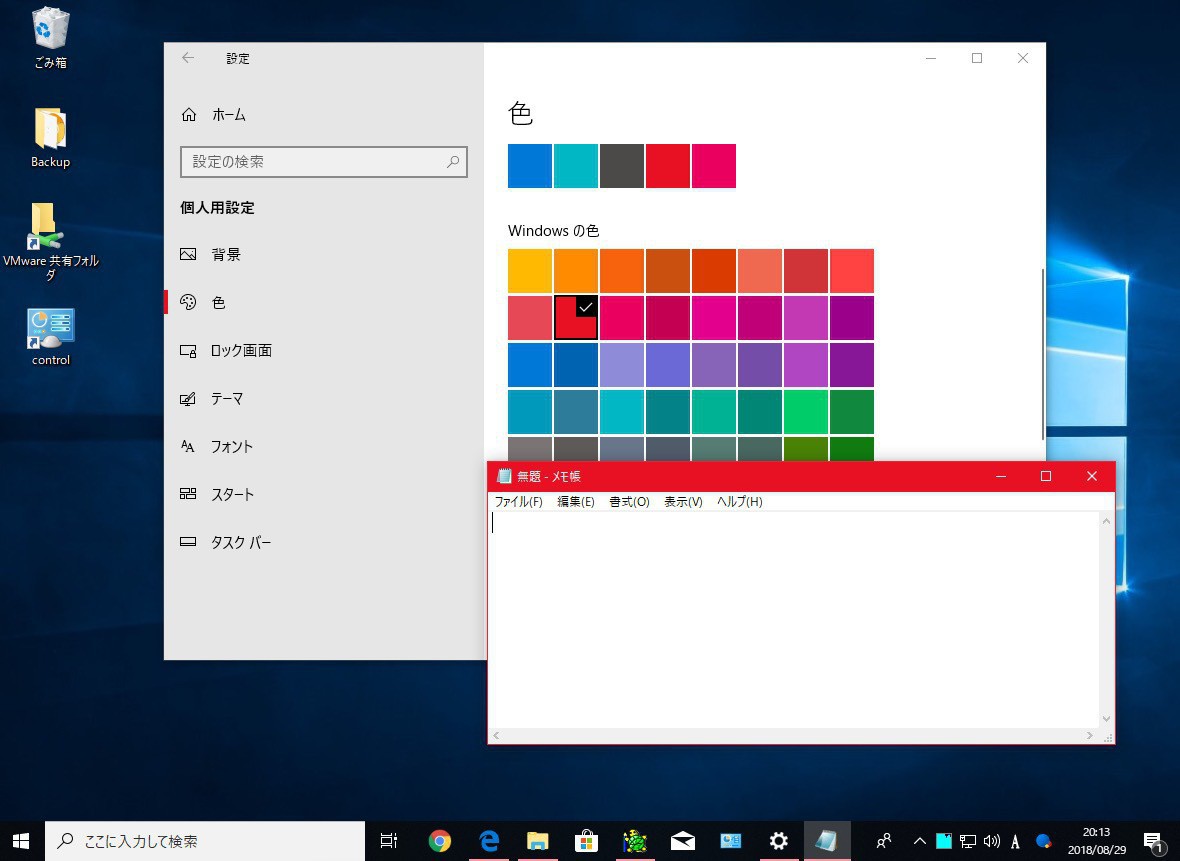
Task: Click the Mail app taskbar icon
Action: (683, 841)
